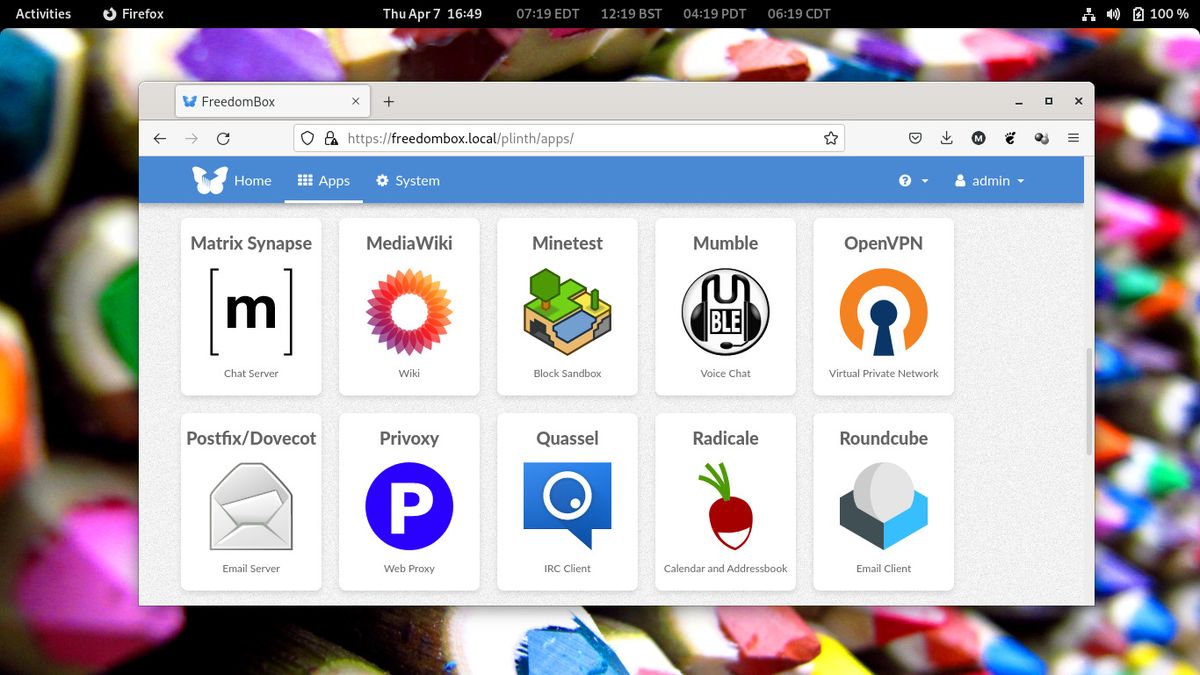This screenshot has width=1200, height=675.
Task: Click the FreedomBox butterfly logo
Action: click(208, 180)
